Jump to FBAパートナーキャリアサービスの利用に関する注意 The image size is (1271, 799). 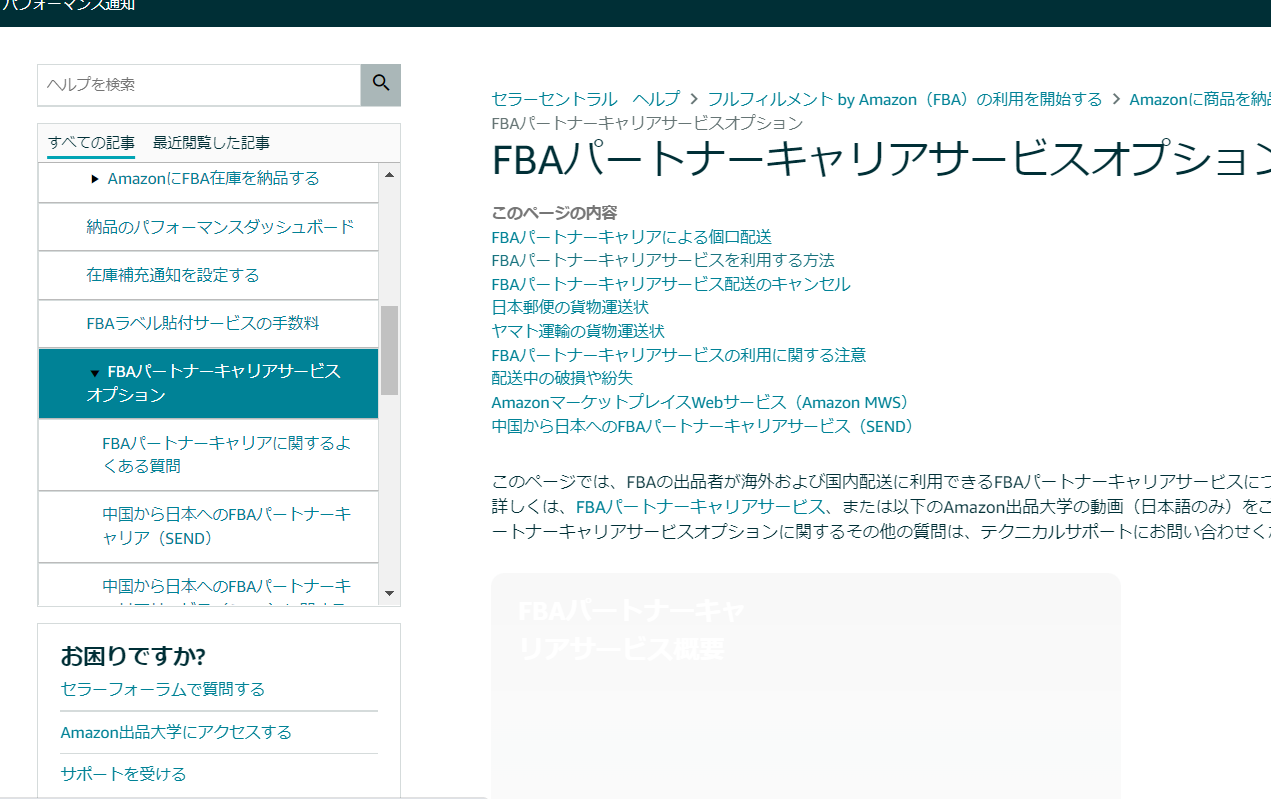[679, 355]
